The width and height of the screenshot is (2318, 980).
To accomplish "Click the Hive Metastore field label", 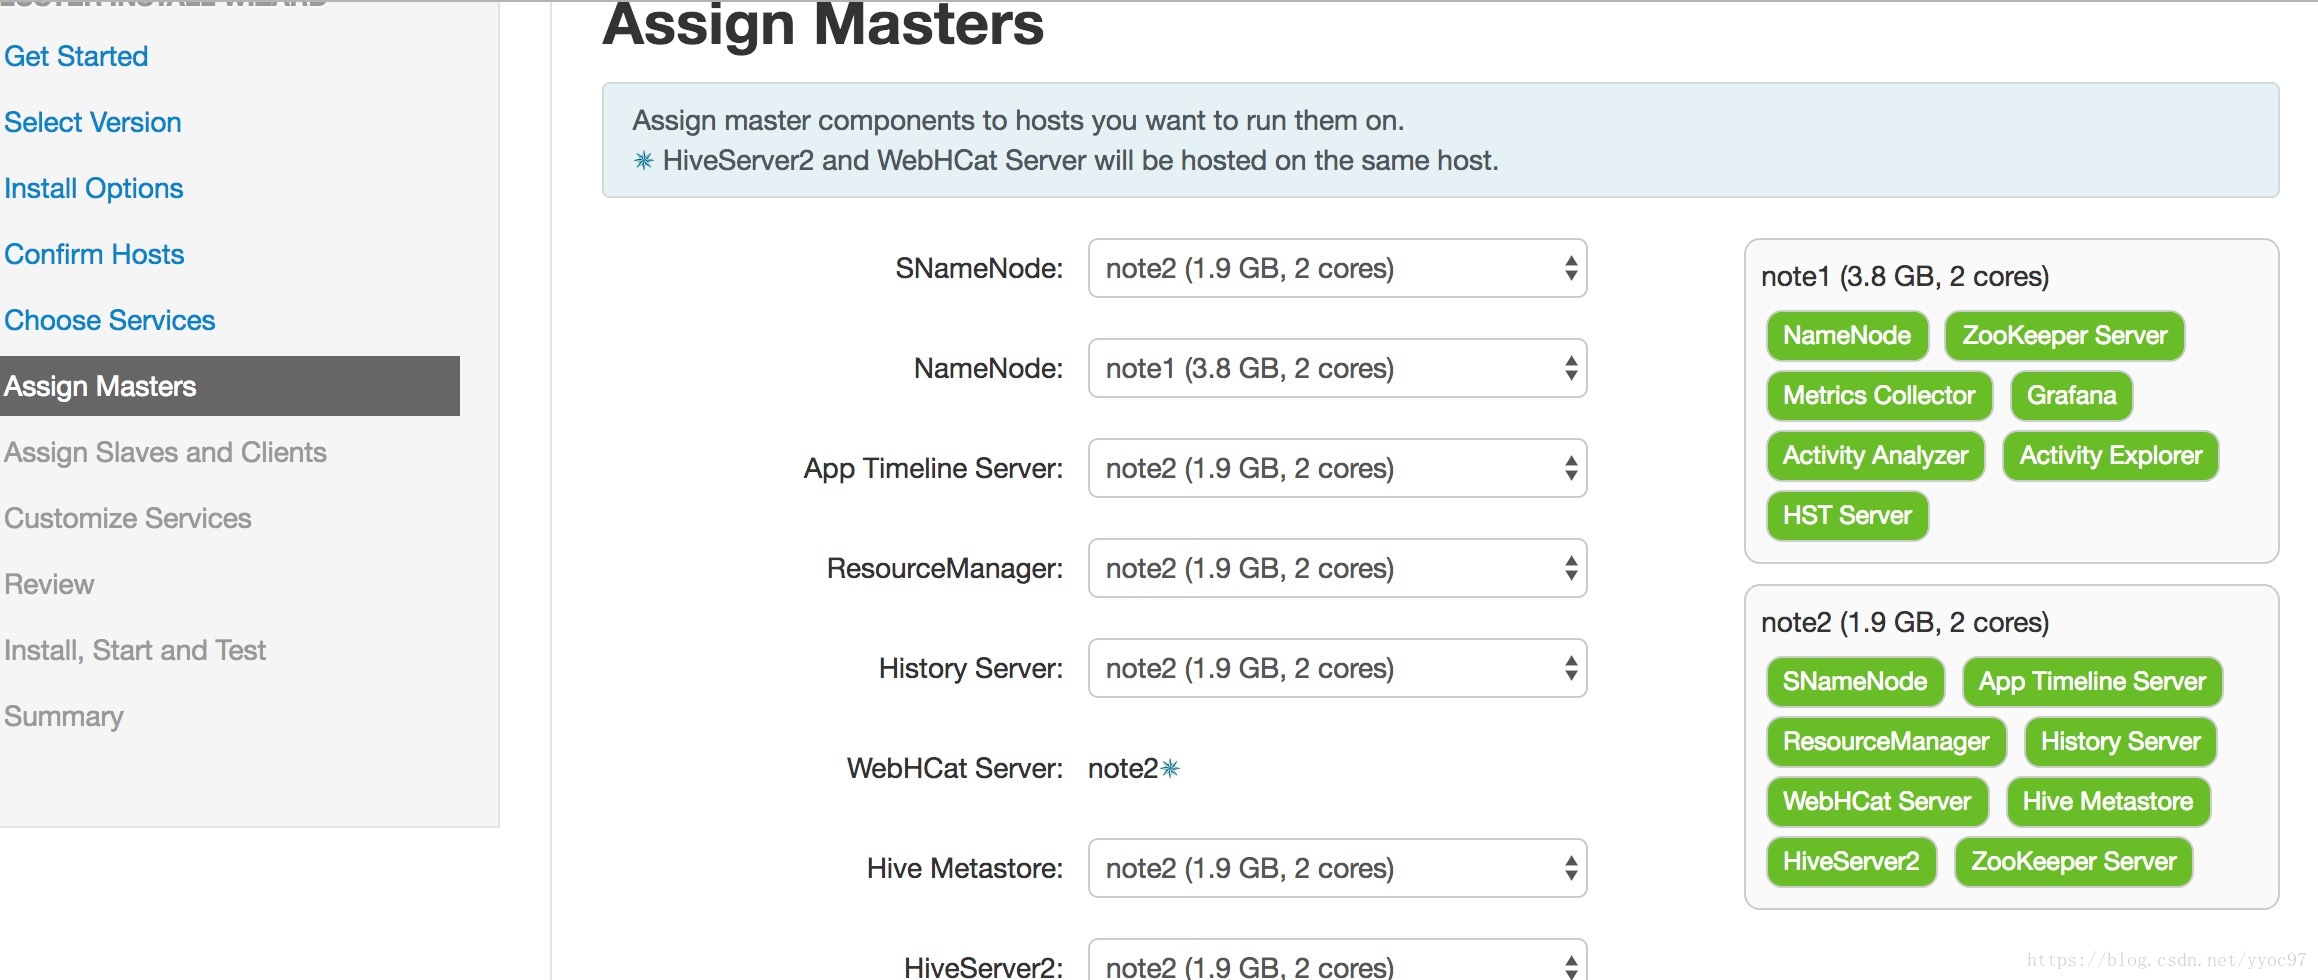I will [x=965, y=868].
